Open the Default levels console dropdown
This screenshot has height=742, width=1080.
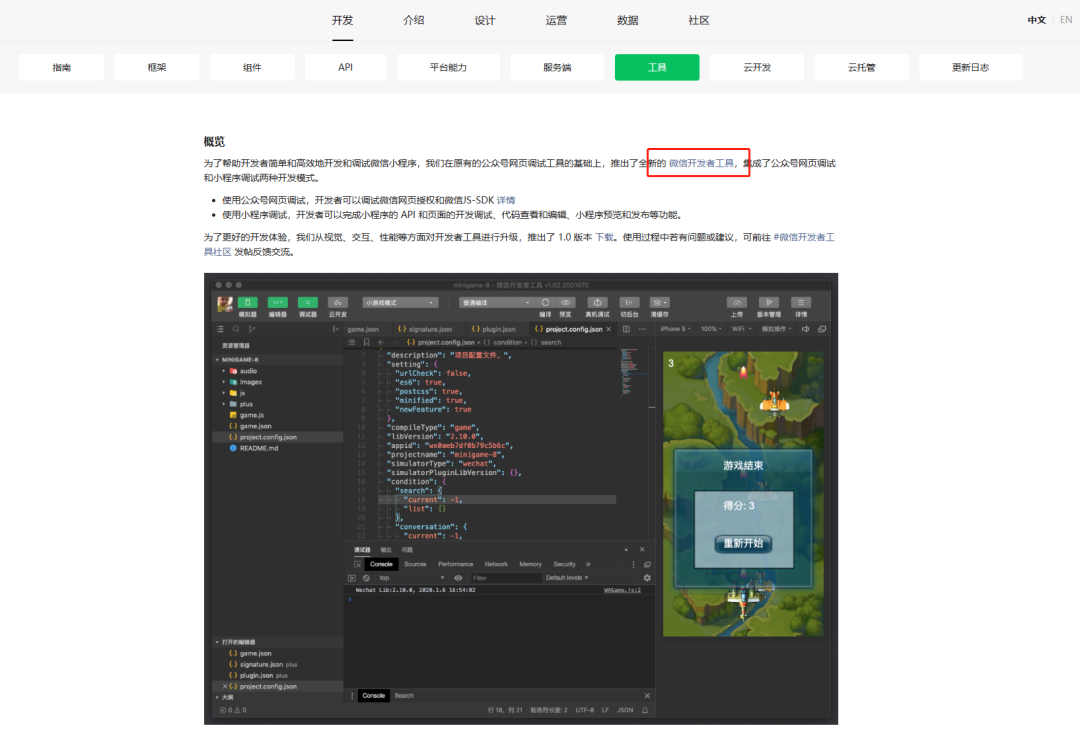coord(566,577)
